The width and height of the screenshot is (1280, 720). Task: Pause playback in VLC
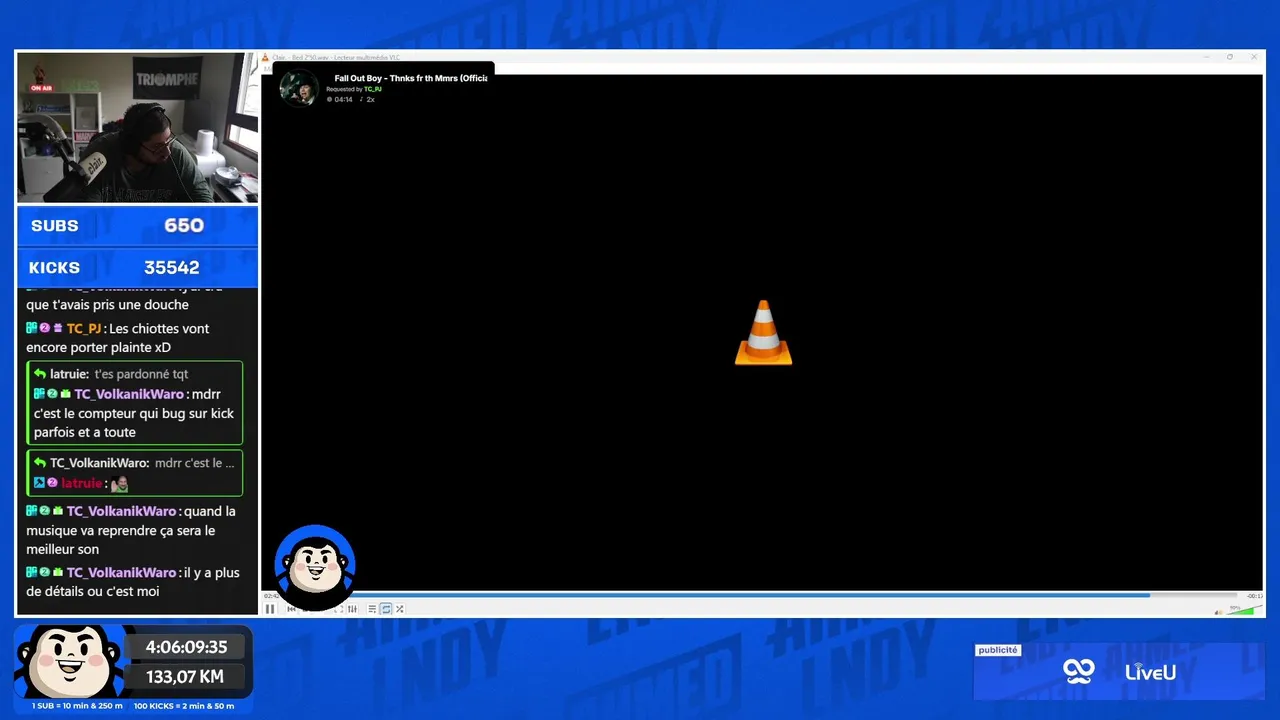(270, 609)
